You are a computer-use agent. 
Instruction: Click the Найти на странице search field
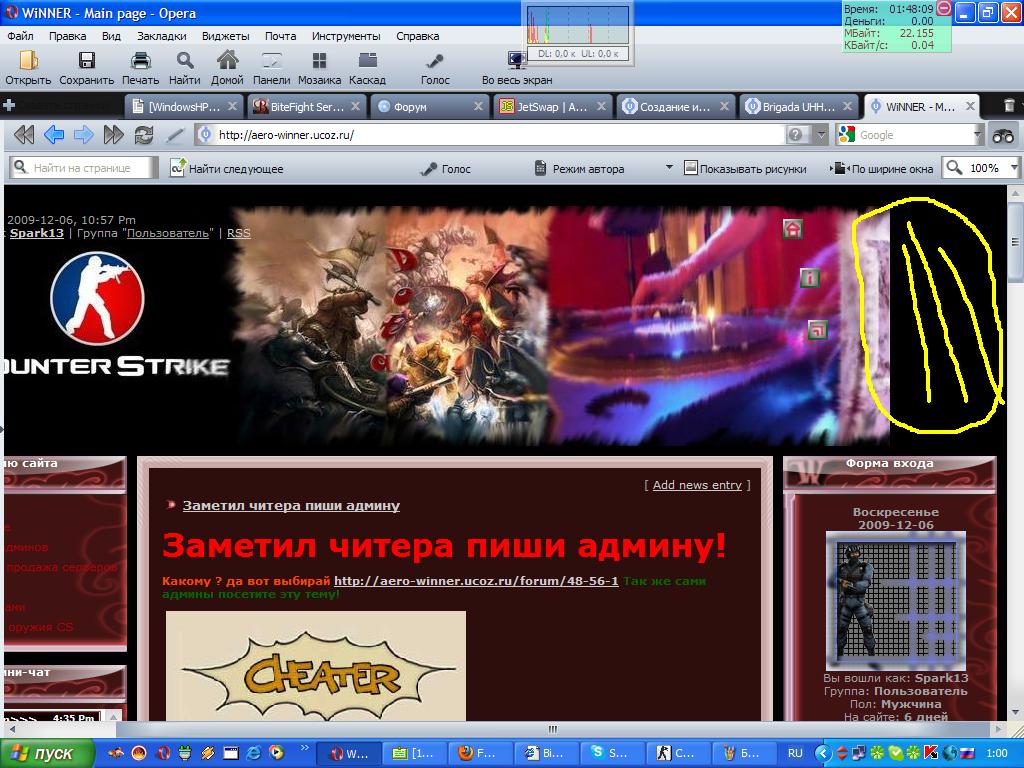[83, 168]
